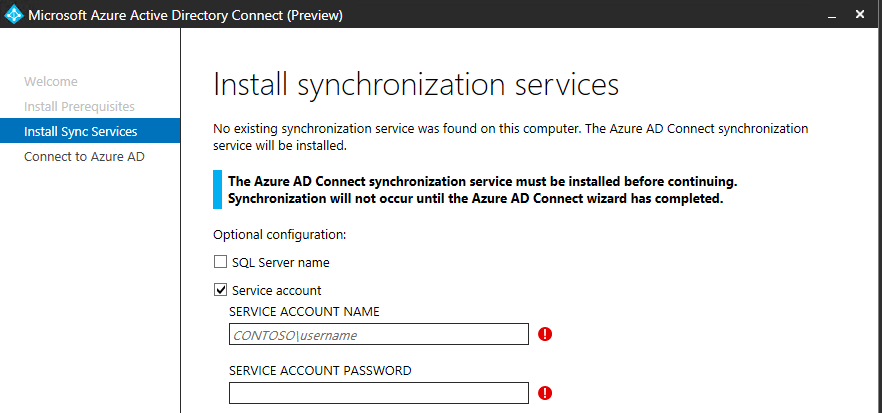This screenshot has height=413, width=882.
Task: Uncheck the Service account checkbox
Action: pyautogui.click(x=220, y=291)
